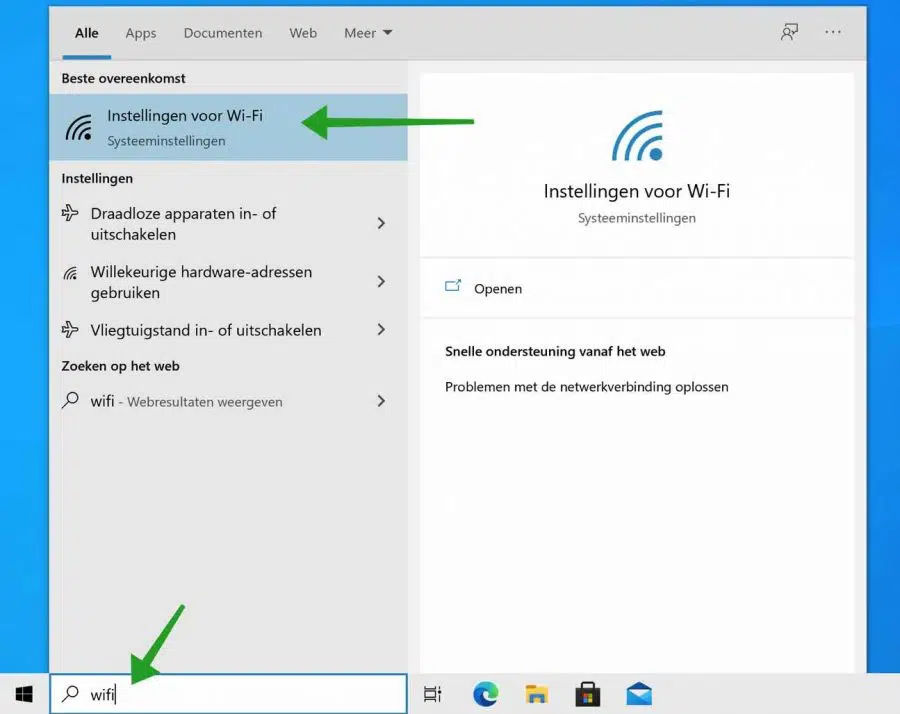The image size is (900, 714).
Task: Open Microsoft Store from the taskbar
Action: point(588,694)
